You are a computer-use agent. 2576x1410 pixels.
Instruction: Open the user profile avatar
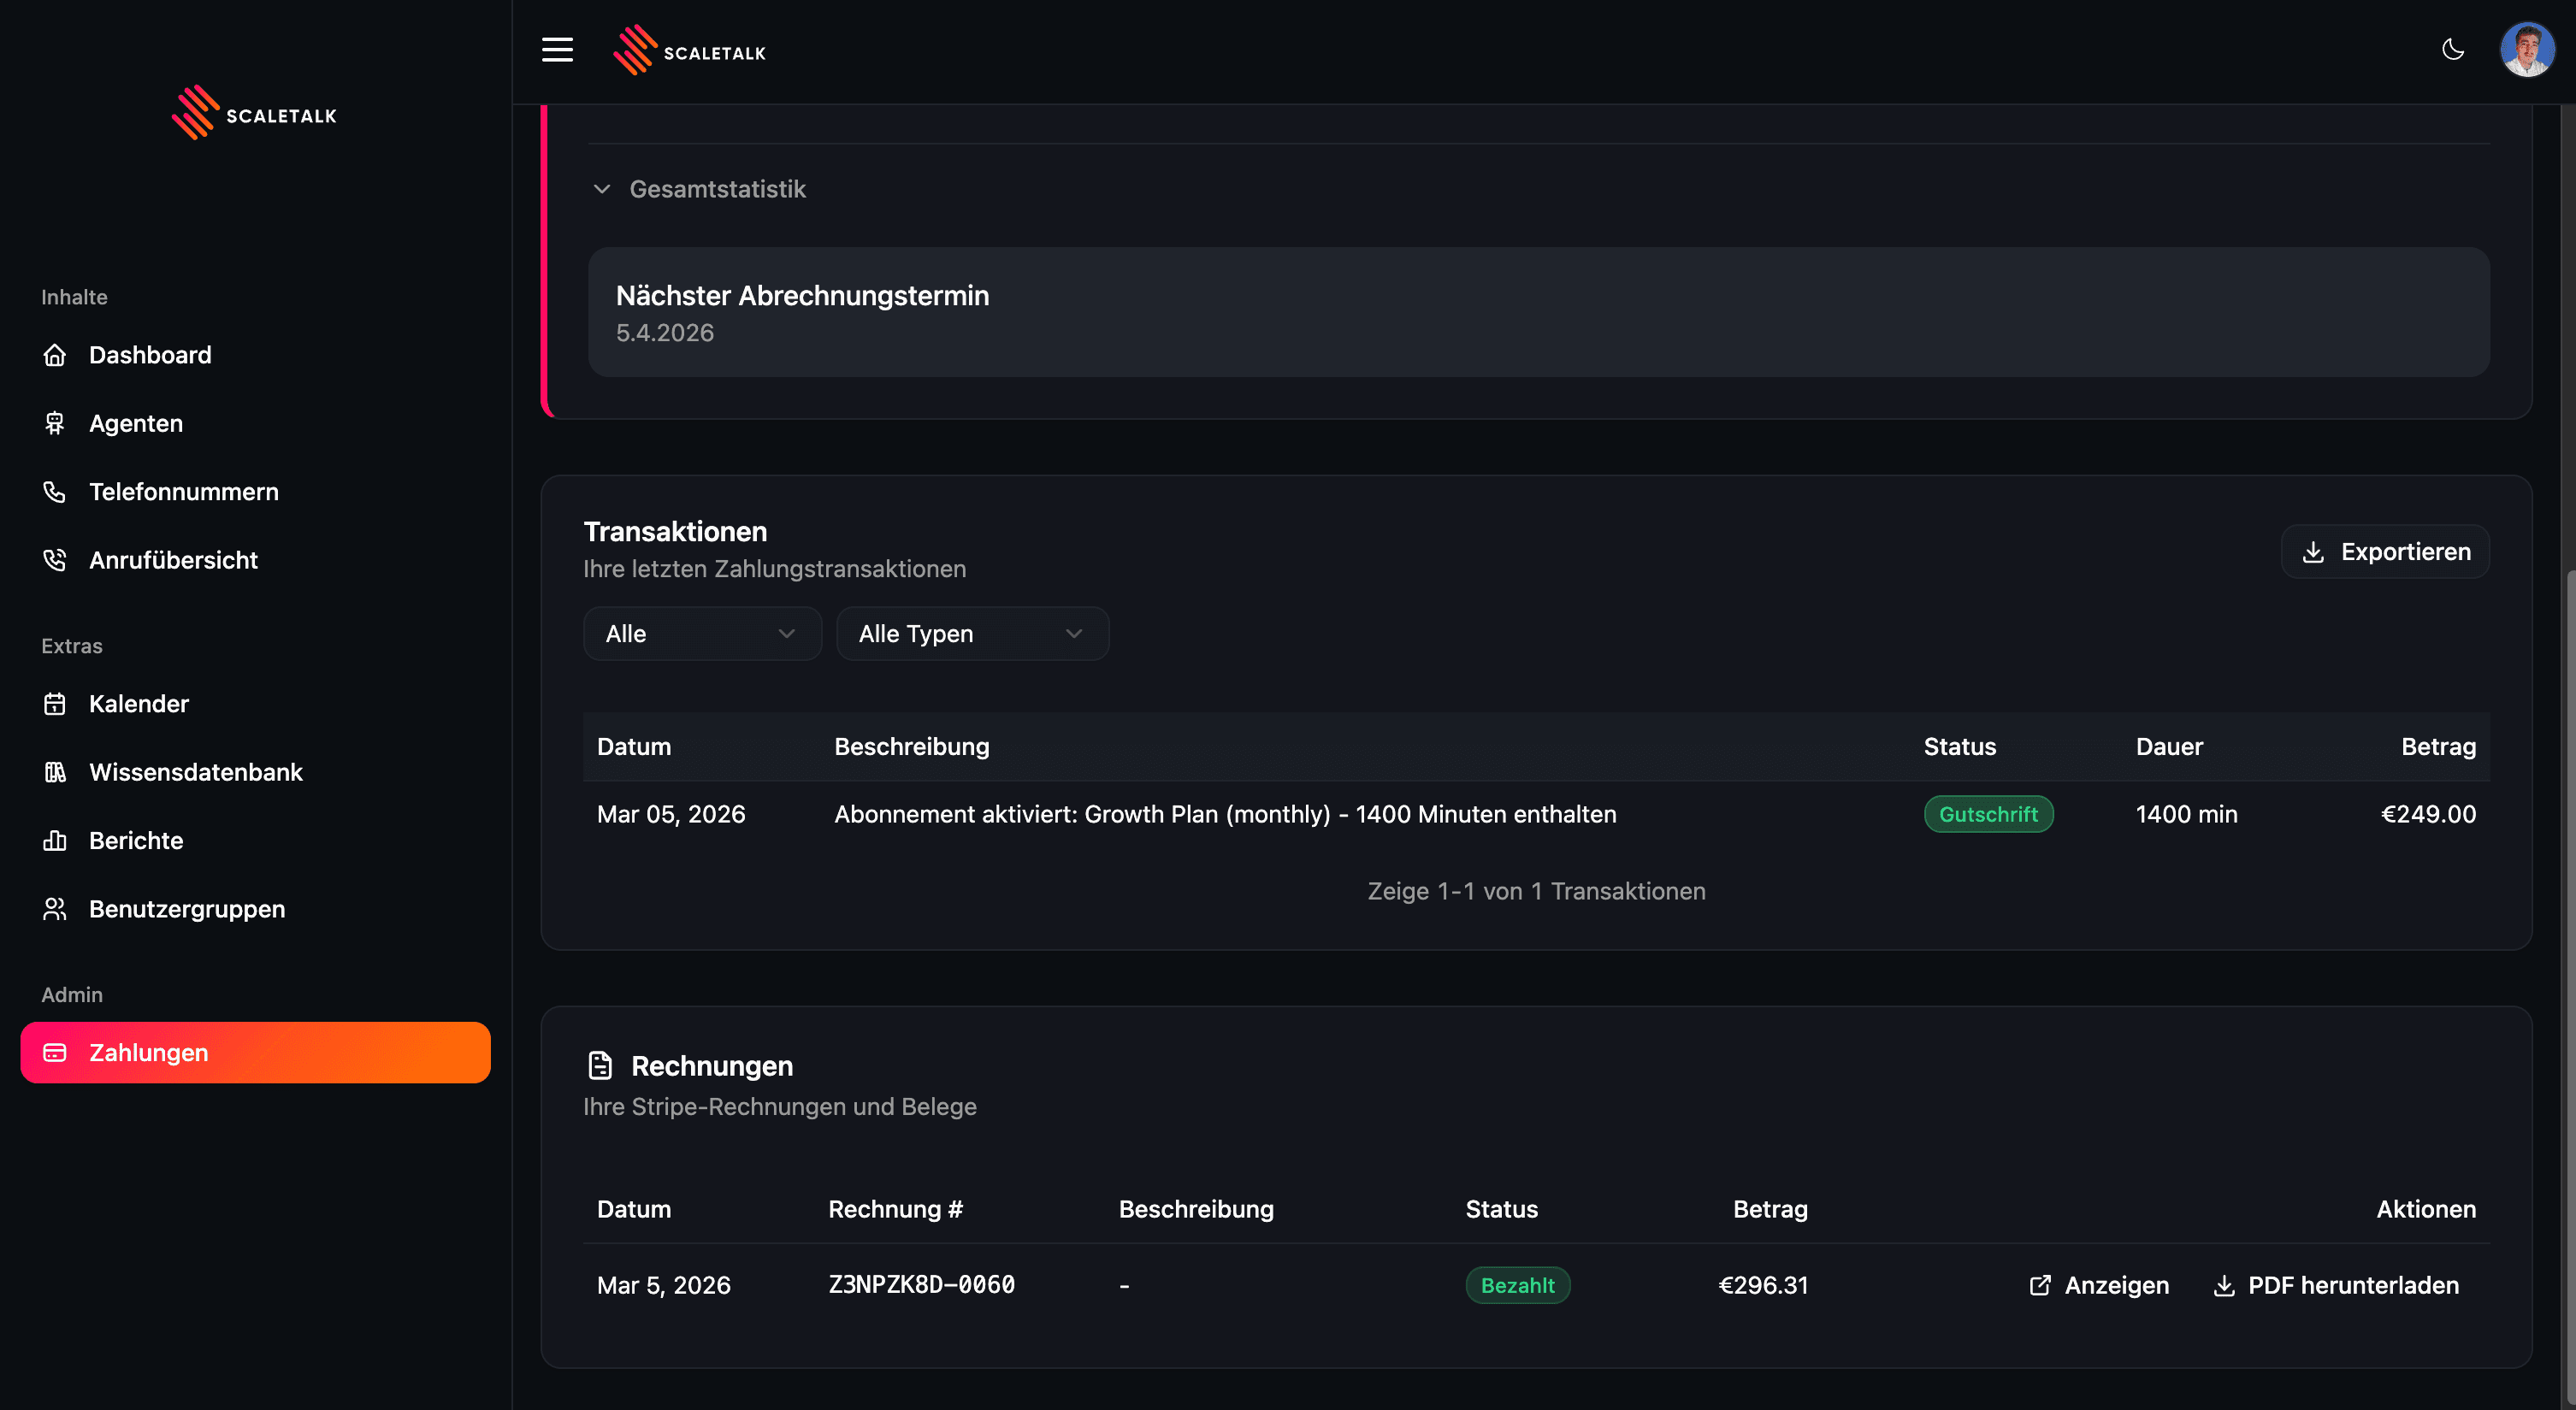pyautogui.click(x=2526, y=50)
